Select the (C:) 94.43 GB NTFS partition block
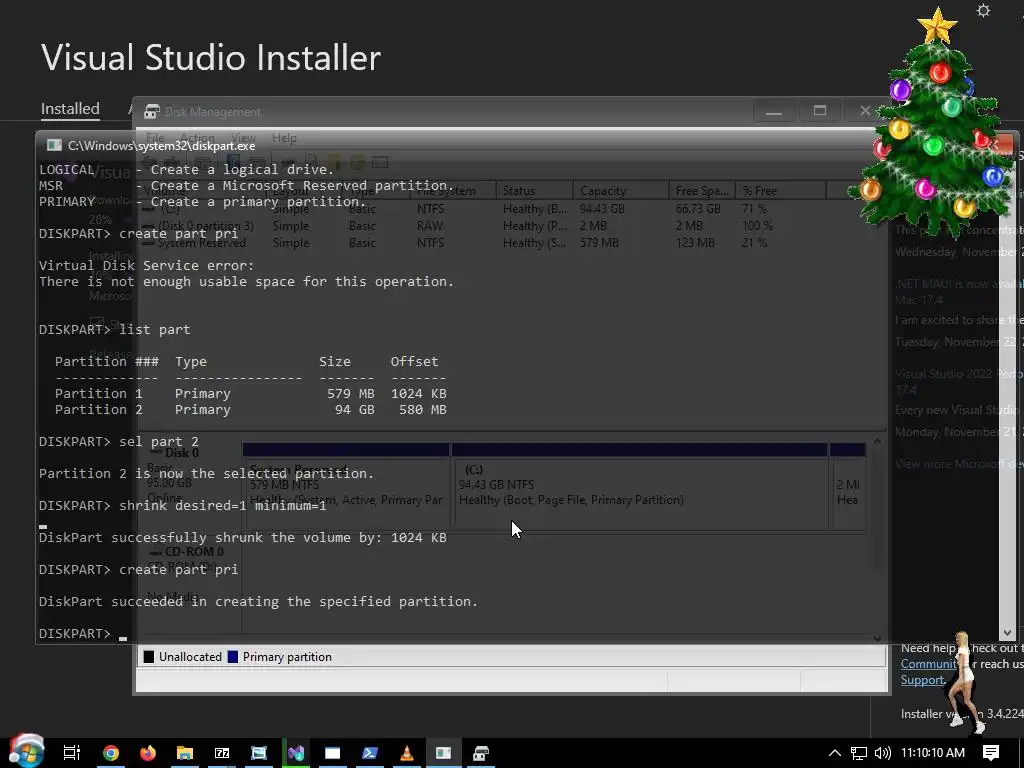The height and width of the screenshot is (768, 1024). pyautogui.click(x=640, y=487)
